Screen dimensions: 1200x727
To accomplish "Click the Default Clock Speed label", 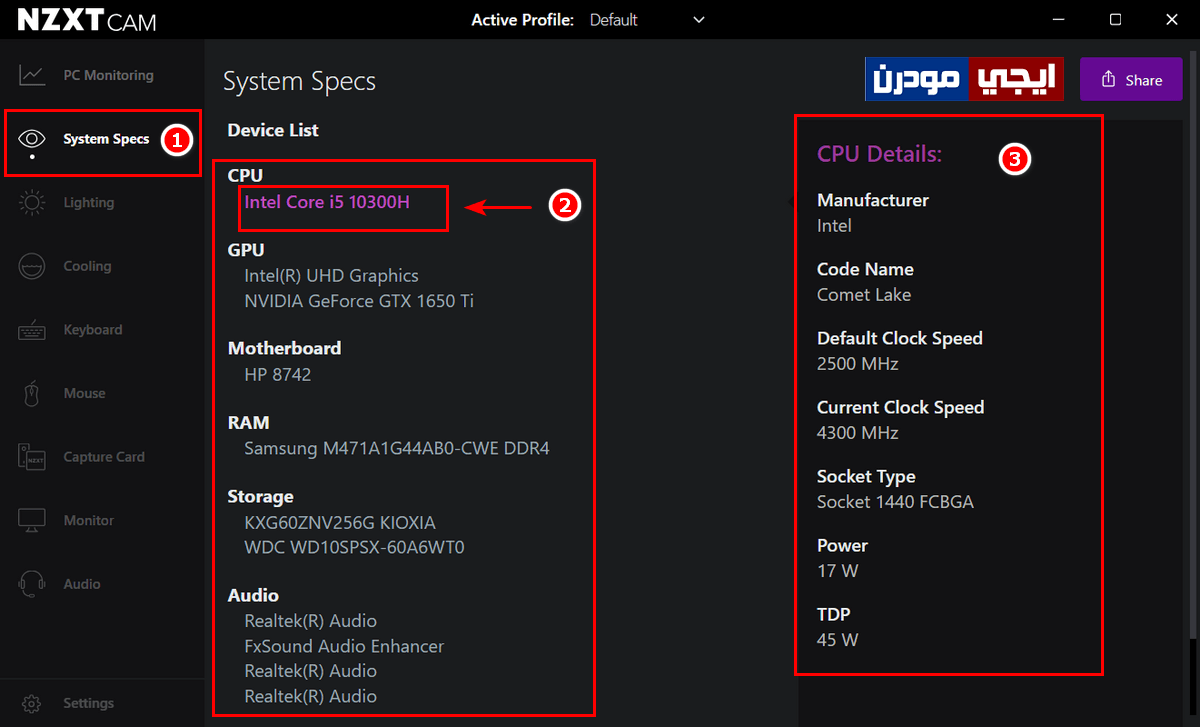I will click(900, 338).
